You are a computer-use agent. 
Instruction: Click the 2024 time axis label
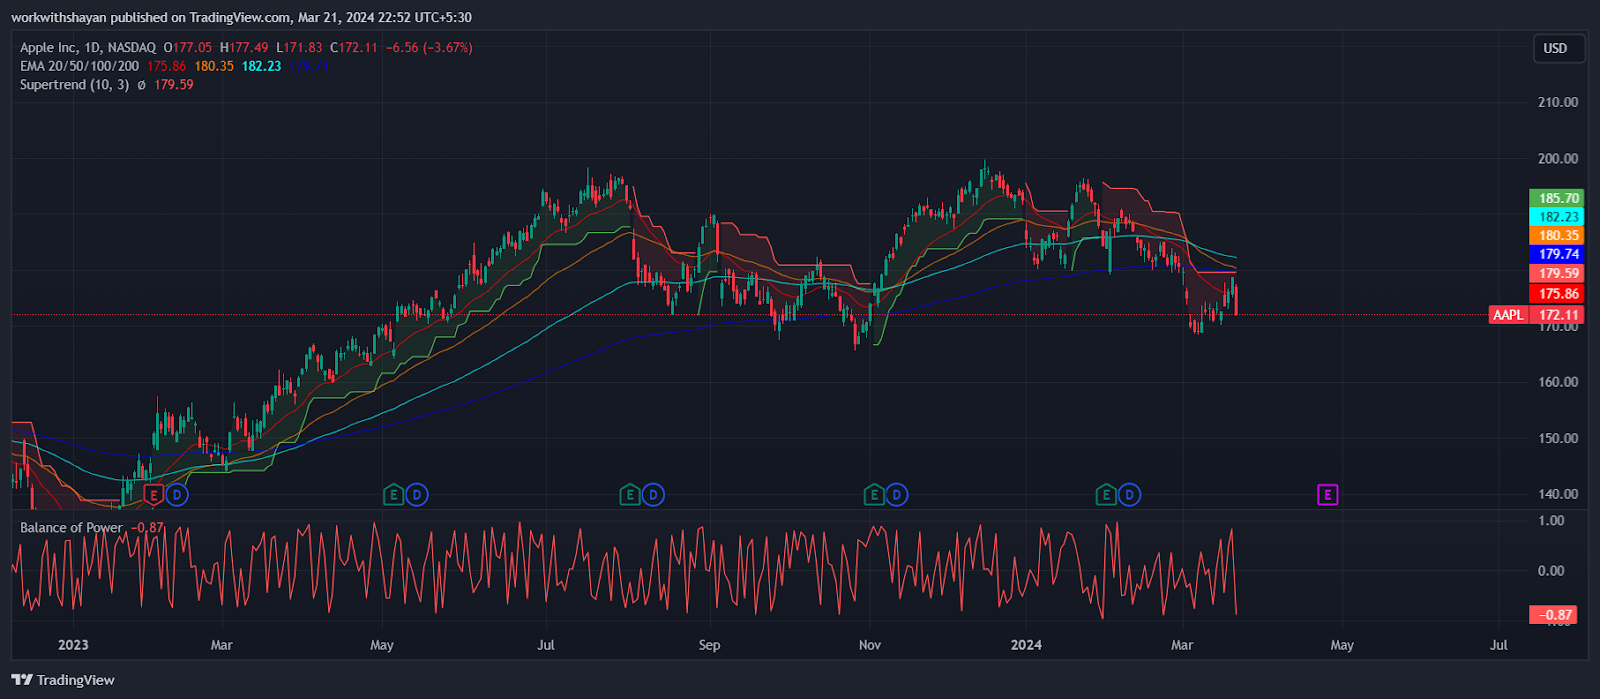click(1026, 645)
